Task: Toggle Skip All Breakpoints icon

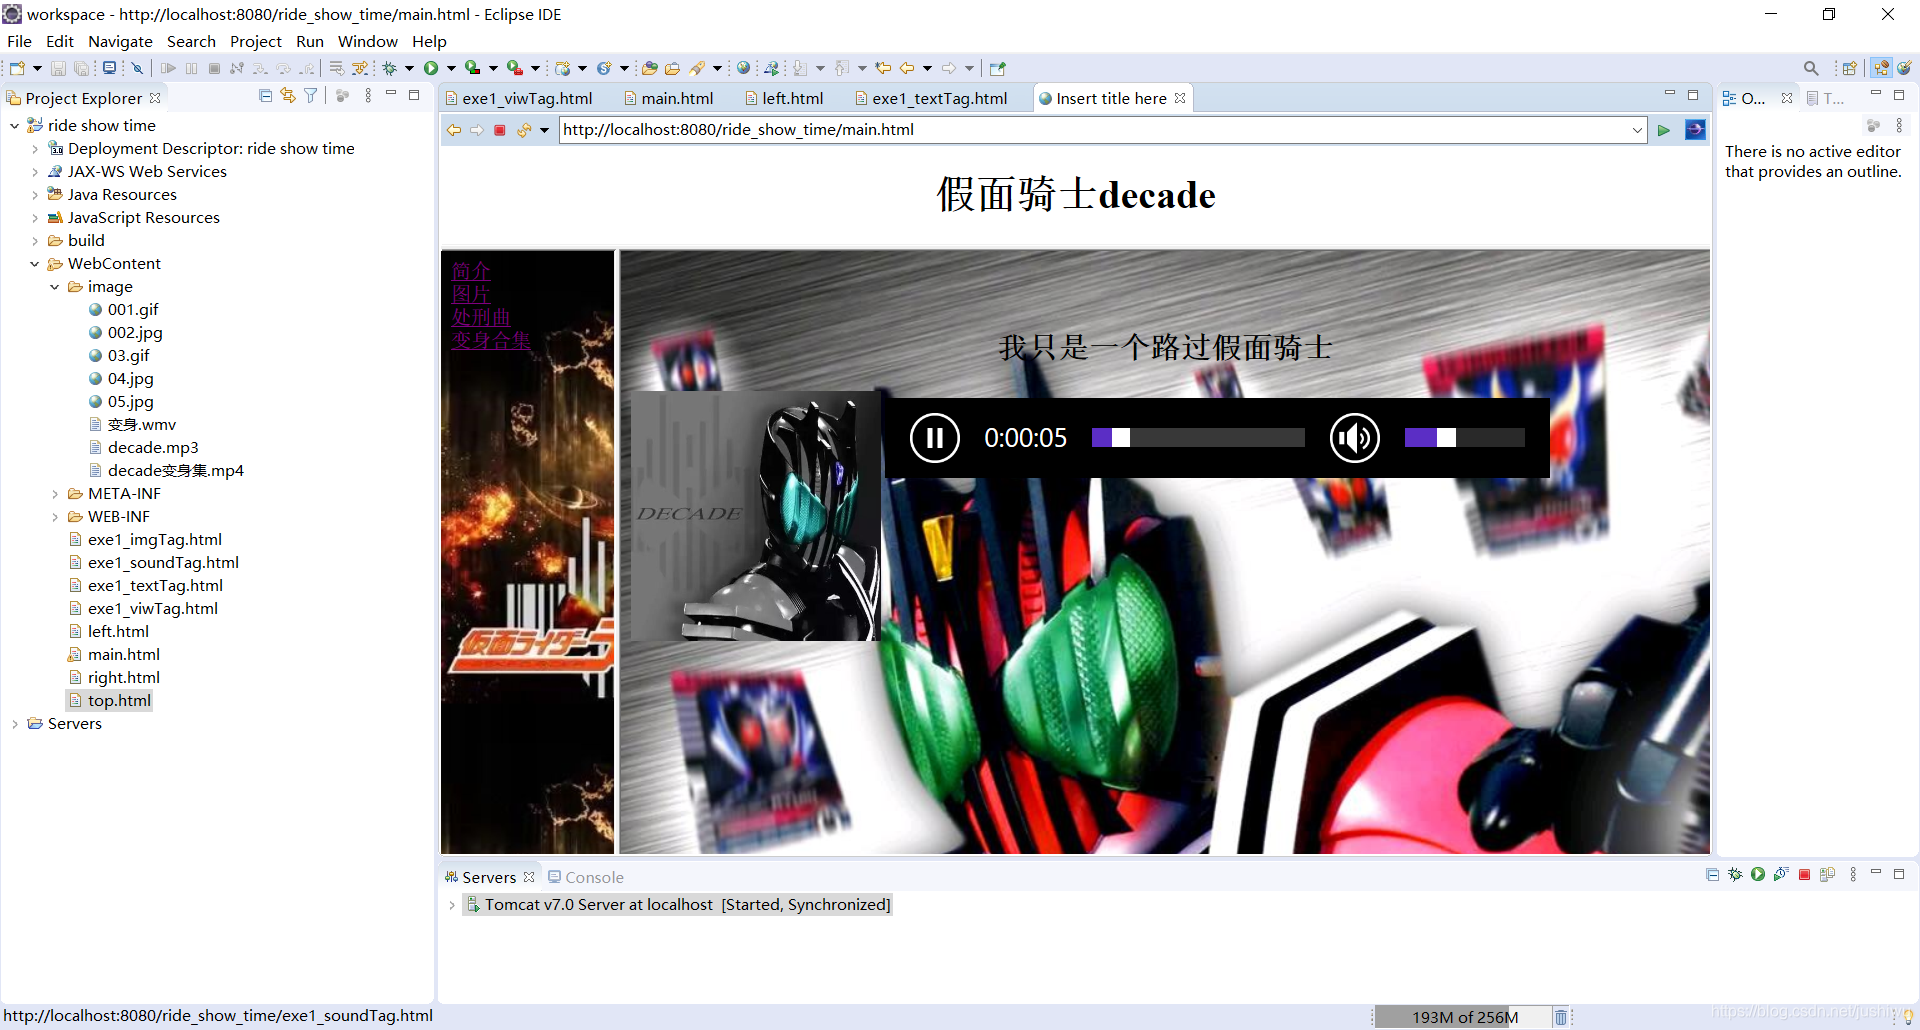Action: pyautogui.click(x=138, y=68)
